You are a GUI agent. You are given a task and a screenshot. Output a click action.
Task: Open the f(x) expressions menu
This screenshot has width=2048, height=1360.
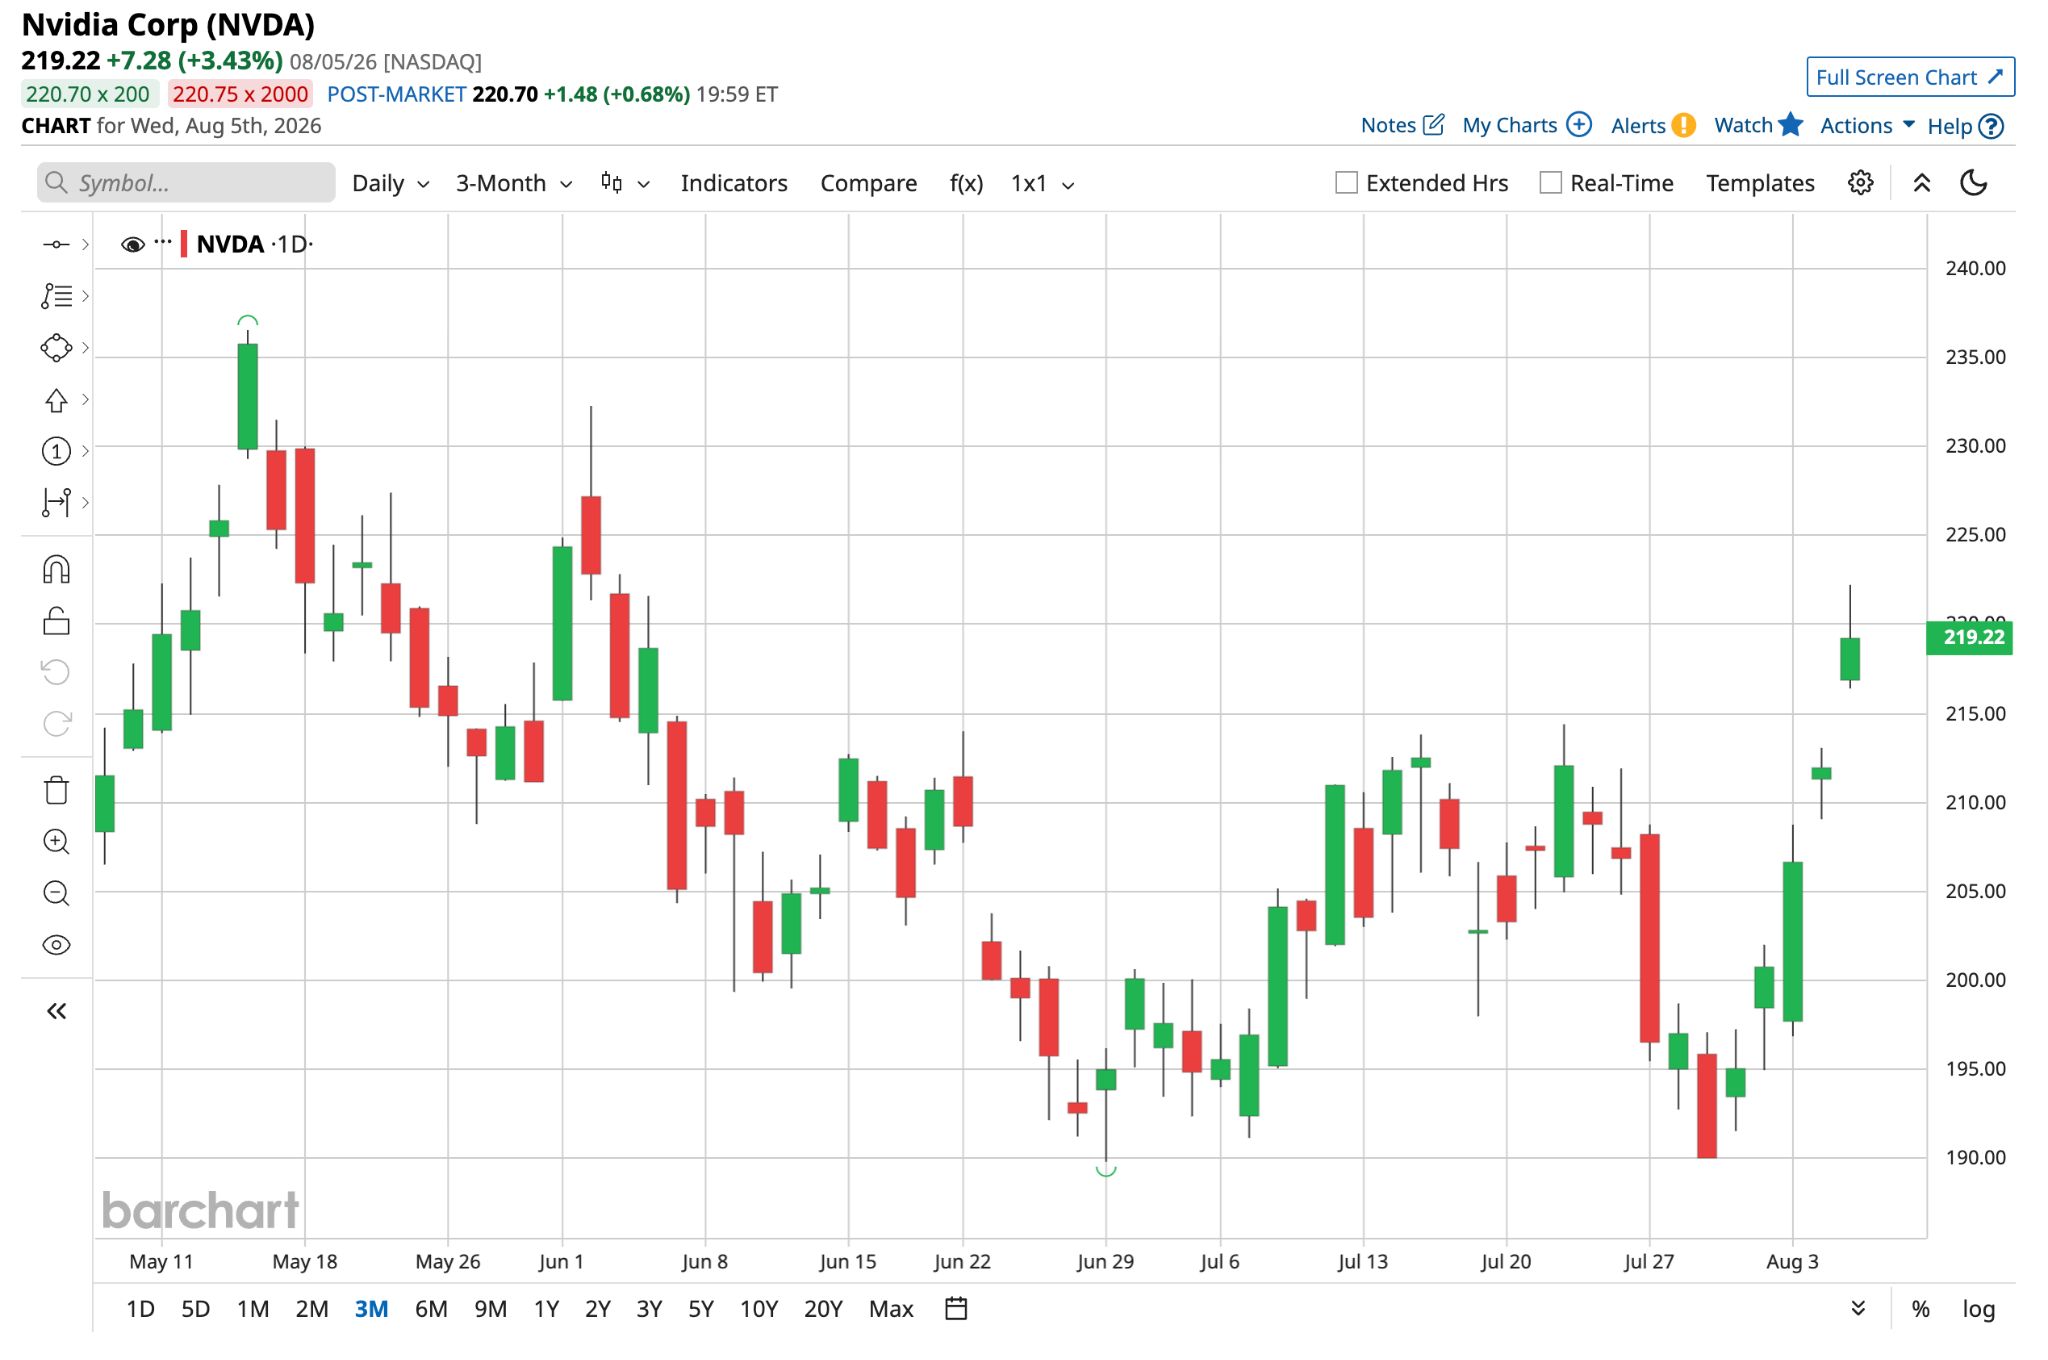[966, 183]
